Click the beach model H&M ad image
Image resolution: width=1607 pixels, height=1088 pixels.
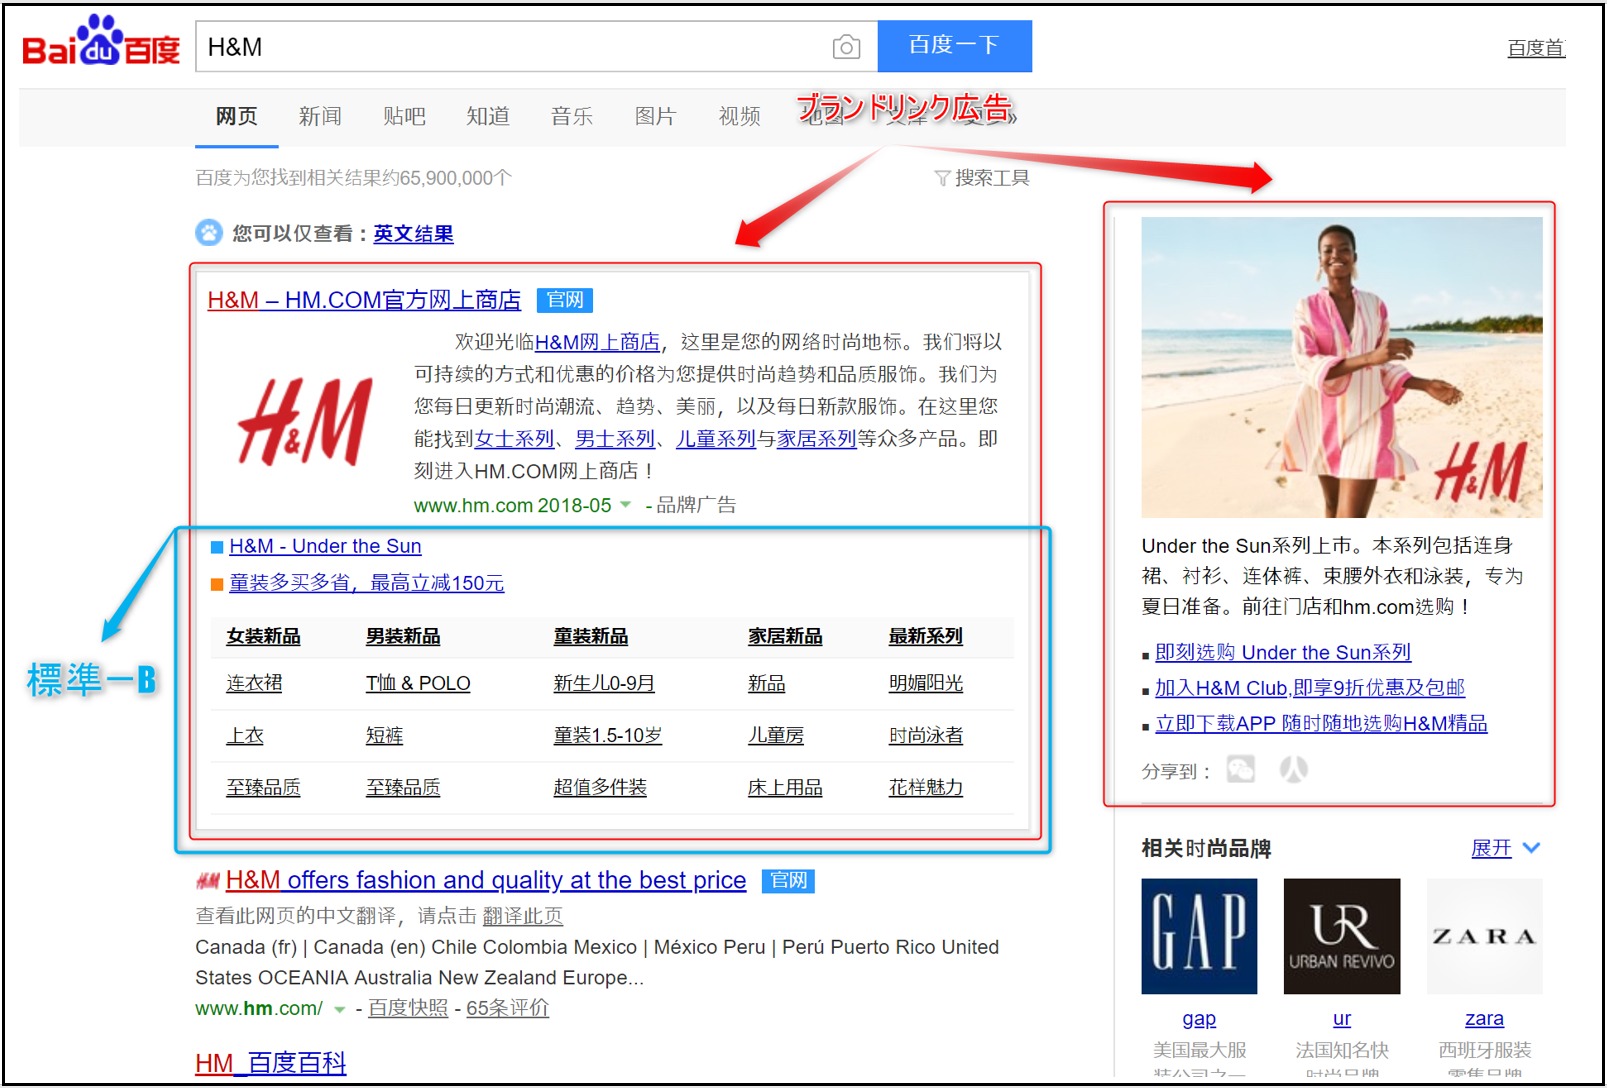[x=1342, y=367]
